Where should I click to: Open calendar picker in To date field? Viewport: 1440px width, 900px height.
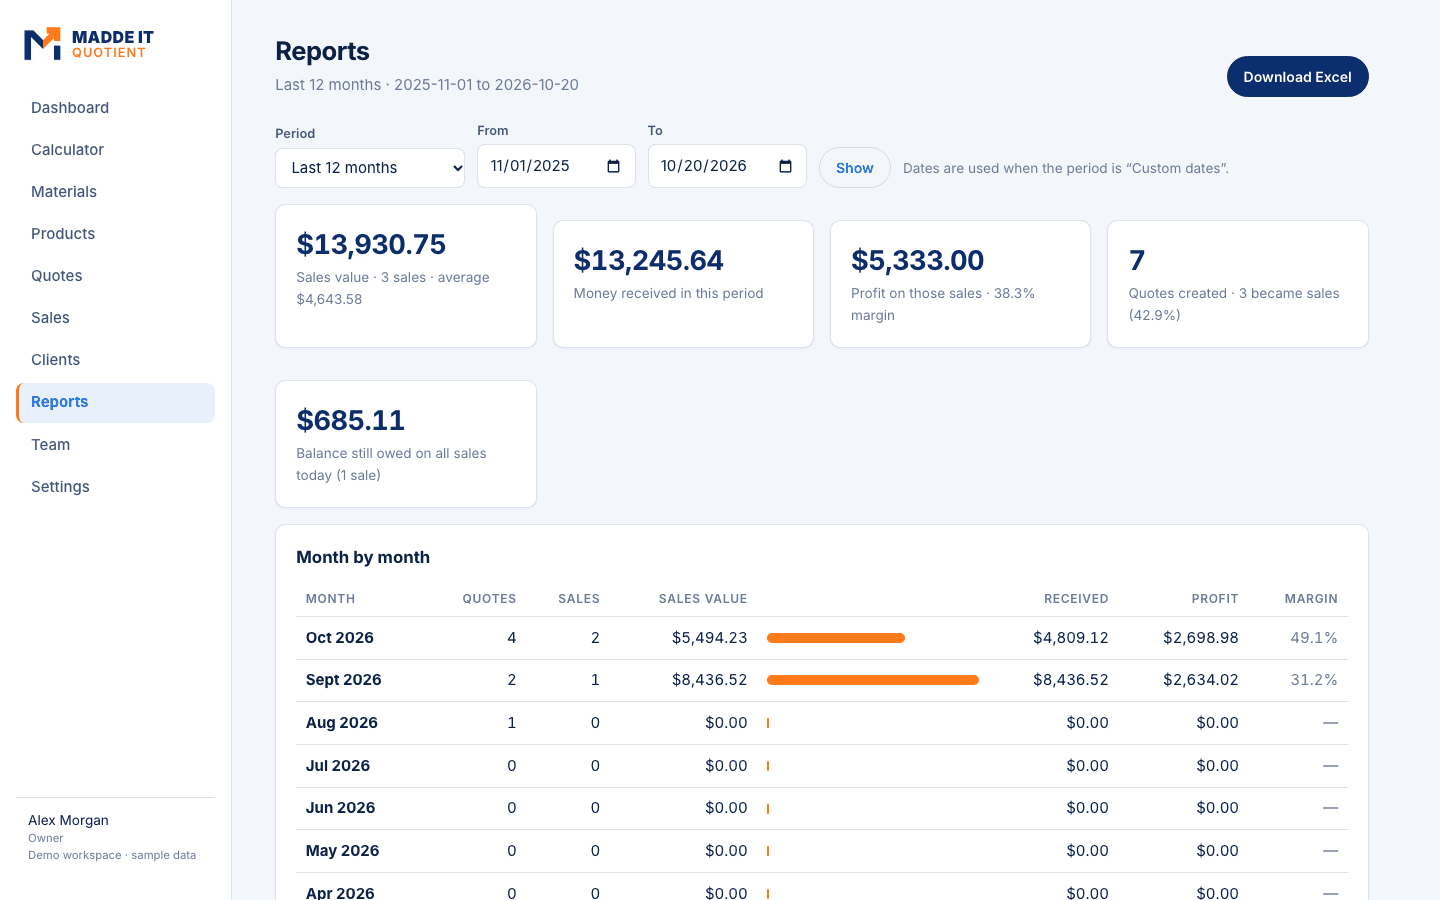coord(785,166)
